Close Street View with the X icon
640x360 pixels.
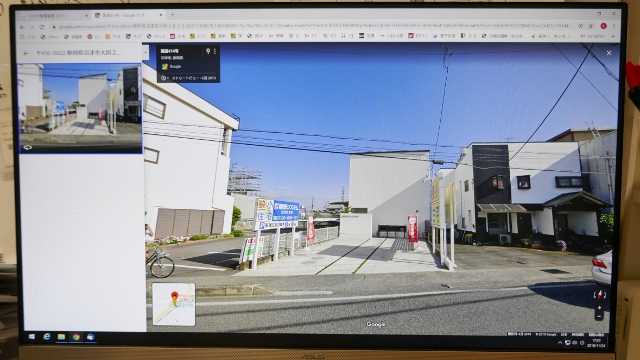click(609, 53)
